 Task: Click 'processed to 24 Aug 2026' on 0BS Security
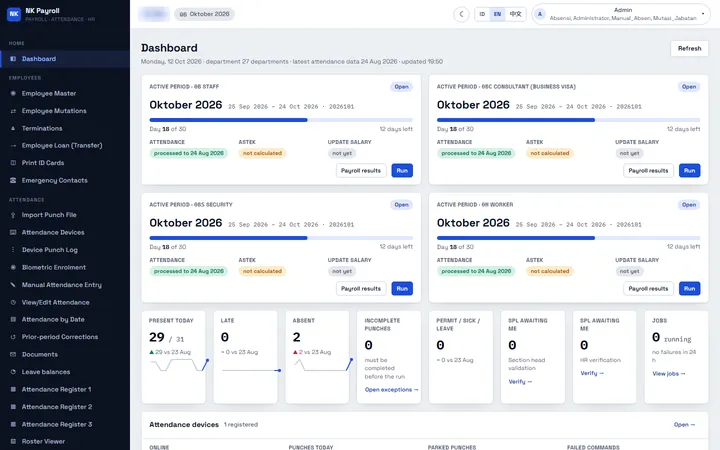[189, 271]
